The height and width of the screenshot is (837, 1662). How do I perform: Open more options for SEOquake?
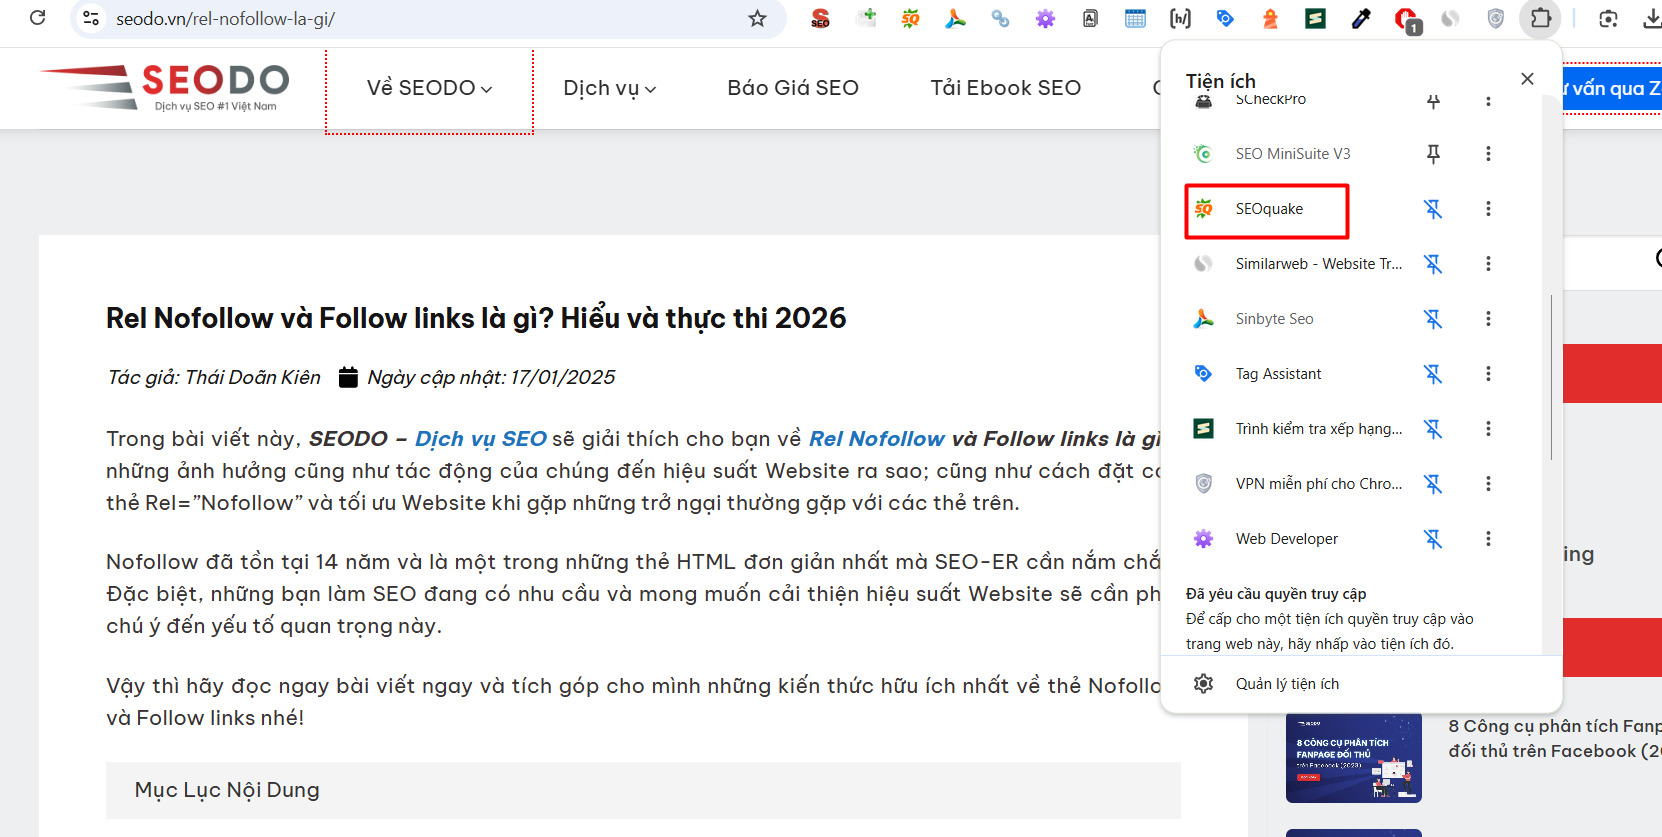click(1488, 209)
